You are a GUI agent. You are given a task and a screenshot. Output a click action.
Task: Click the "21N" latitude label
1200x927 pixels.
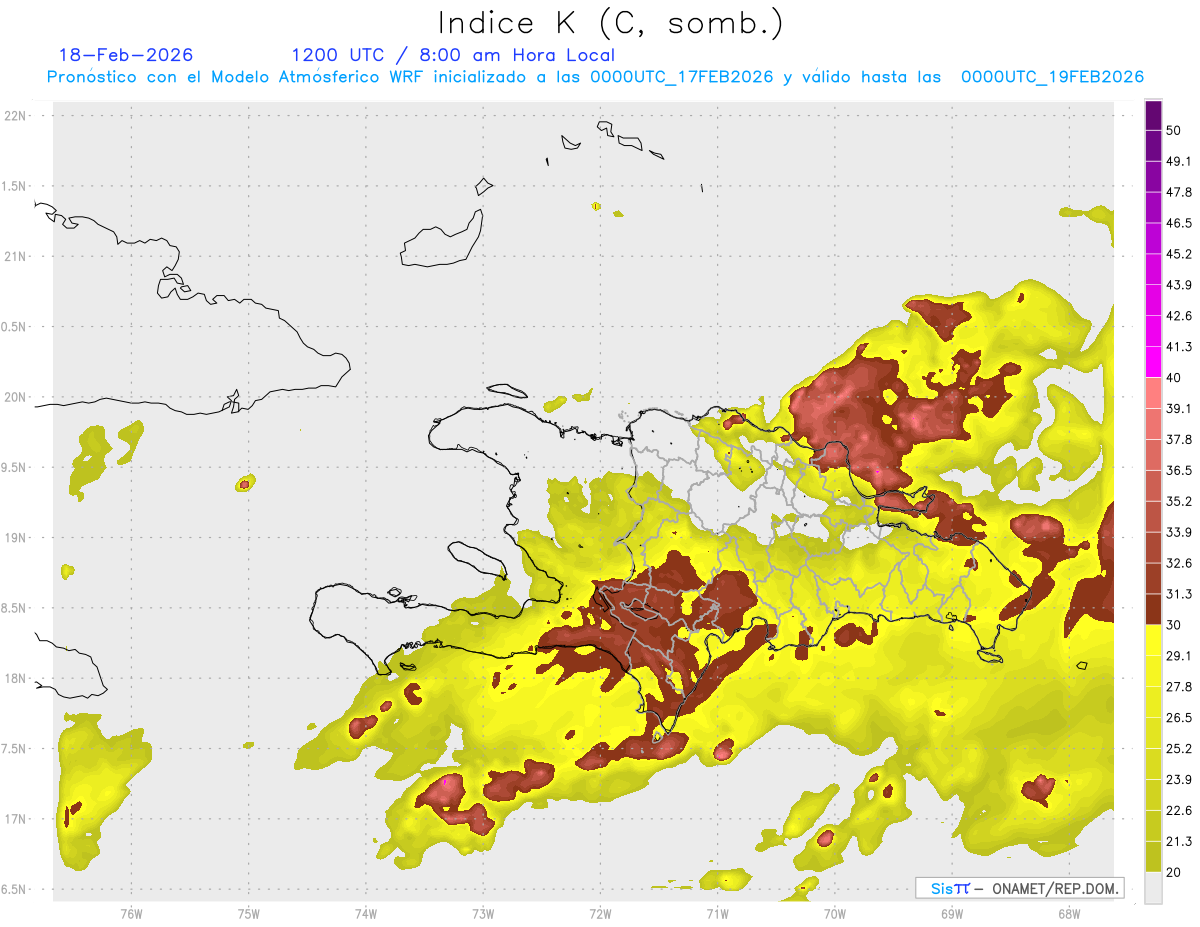(17, 256)
